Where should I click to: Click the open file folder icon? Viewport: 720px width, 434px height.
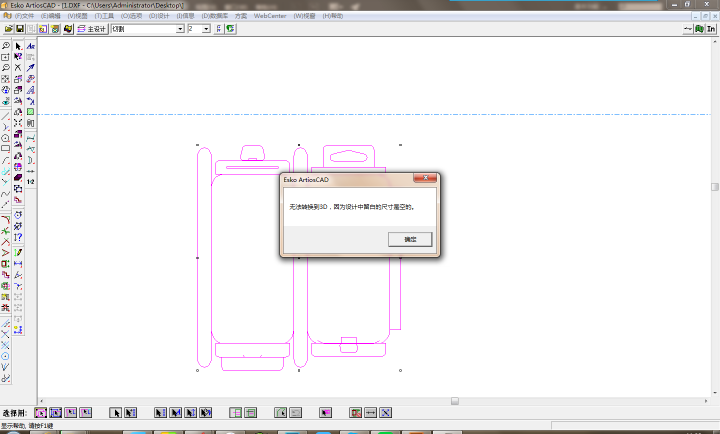[x=7, y=29]
